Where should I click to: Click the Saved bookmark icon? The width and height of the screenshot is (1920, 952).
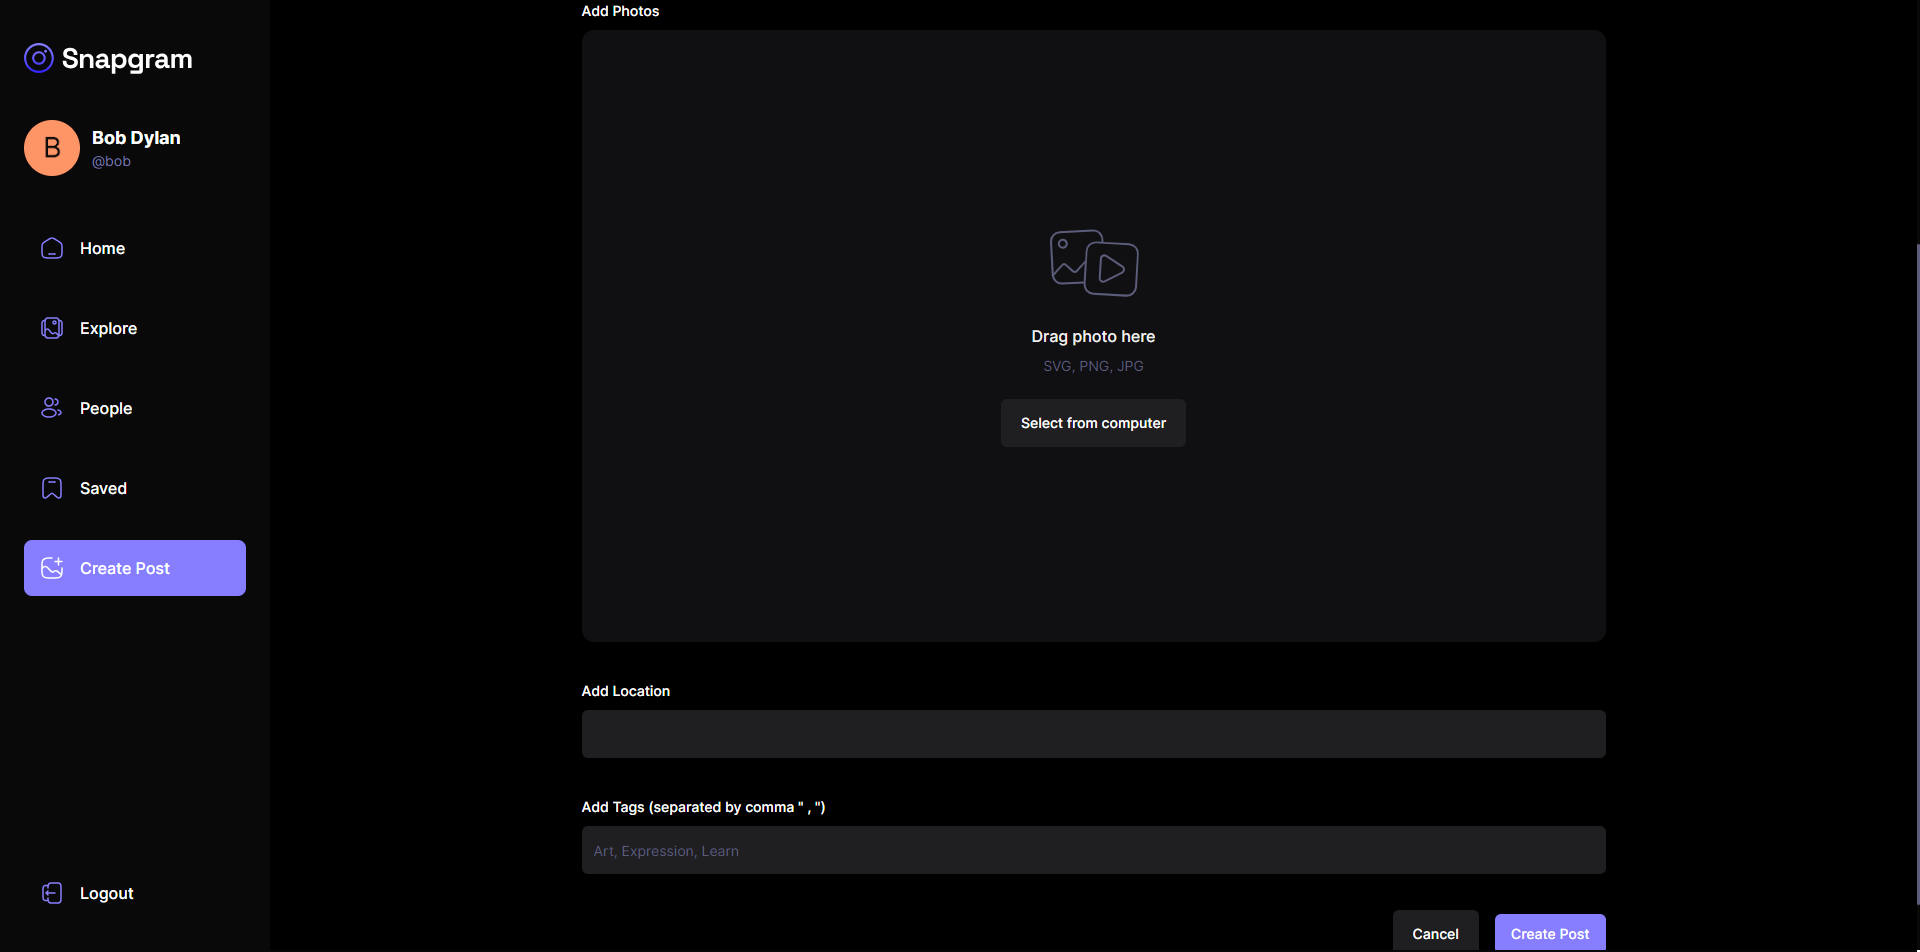tap(52, 488)
